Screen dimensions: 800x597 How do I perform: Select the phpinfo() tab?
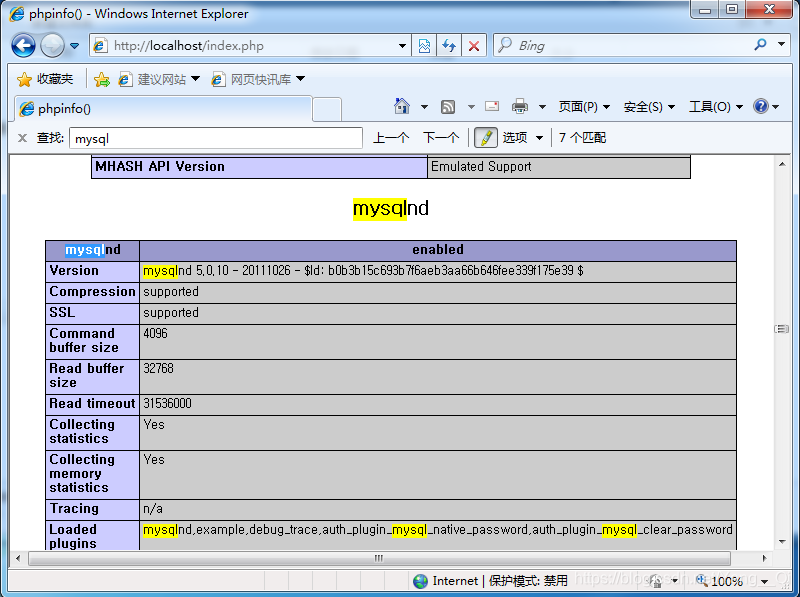tap(163, 109)
